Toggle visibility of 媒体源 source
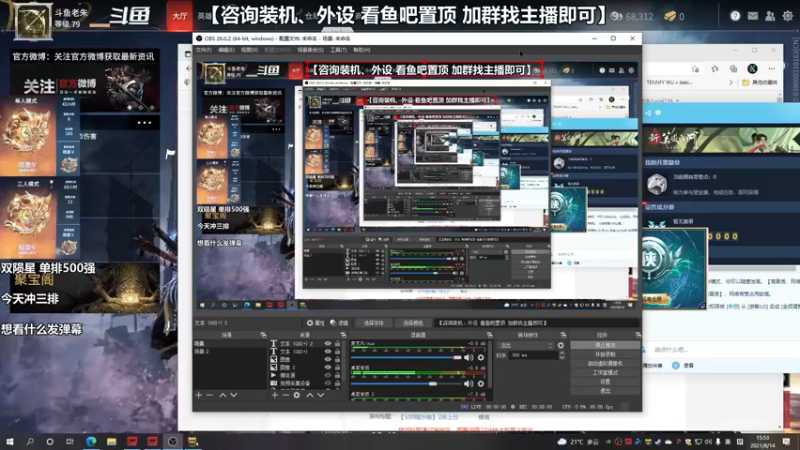Image resolution: width=800 pixels, height=450 pixels. 328,375
